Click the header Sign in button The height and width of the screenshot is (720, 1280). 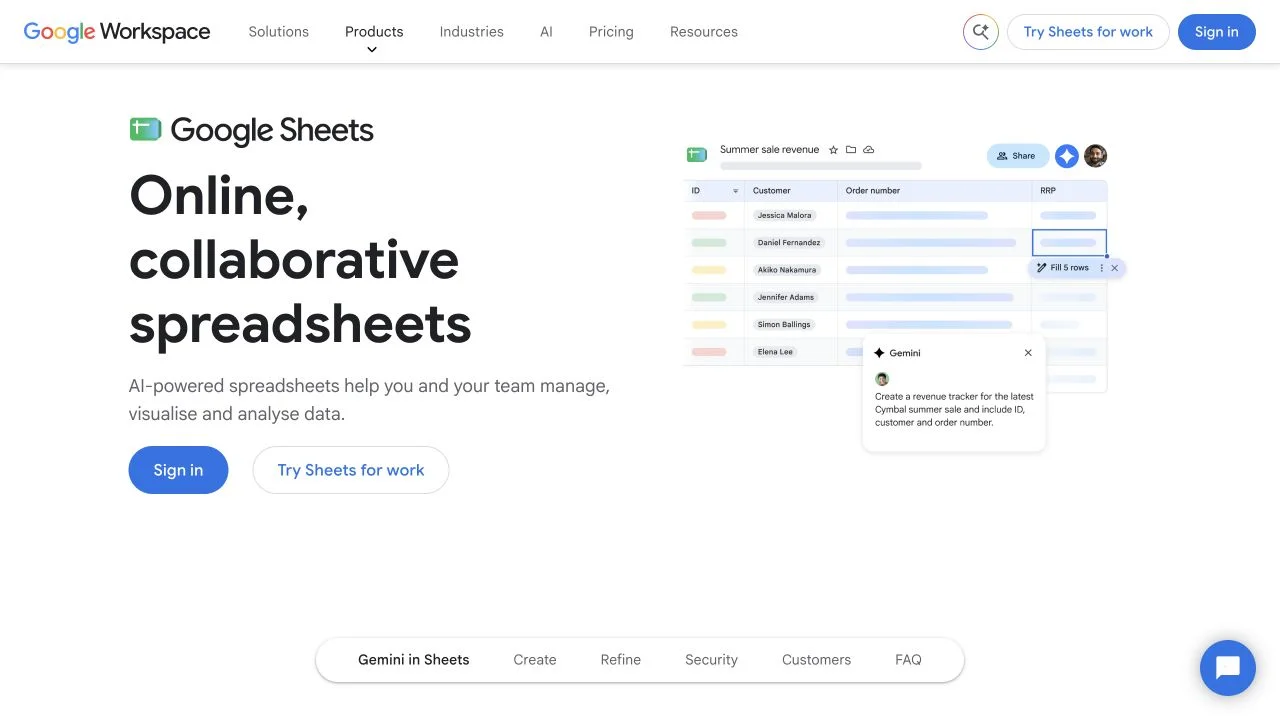1217,32
